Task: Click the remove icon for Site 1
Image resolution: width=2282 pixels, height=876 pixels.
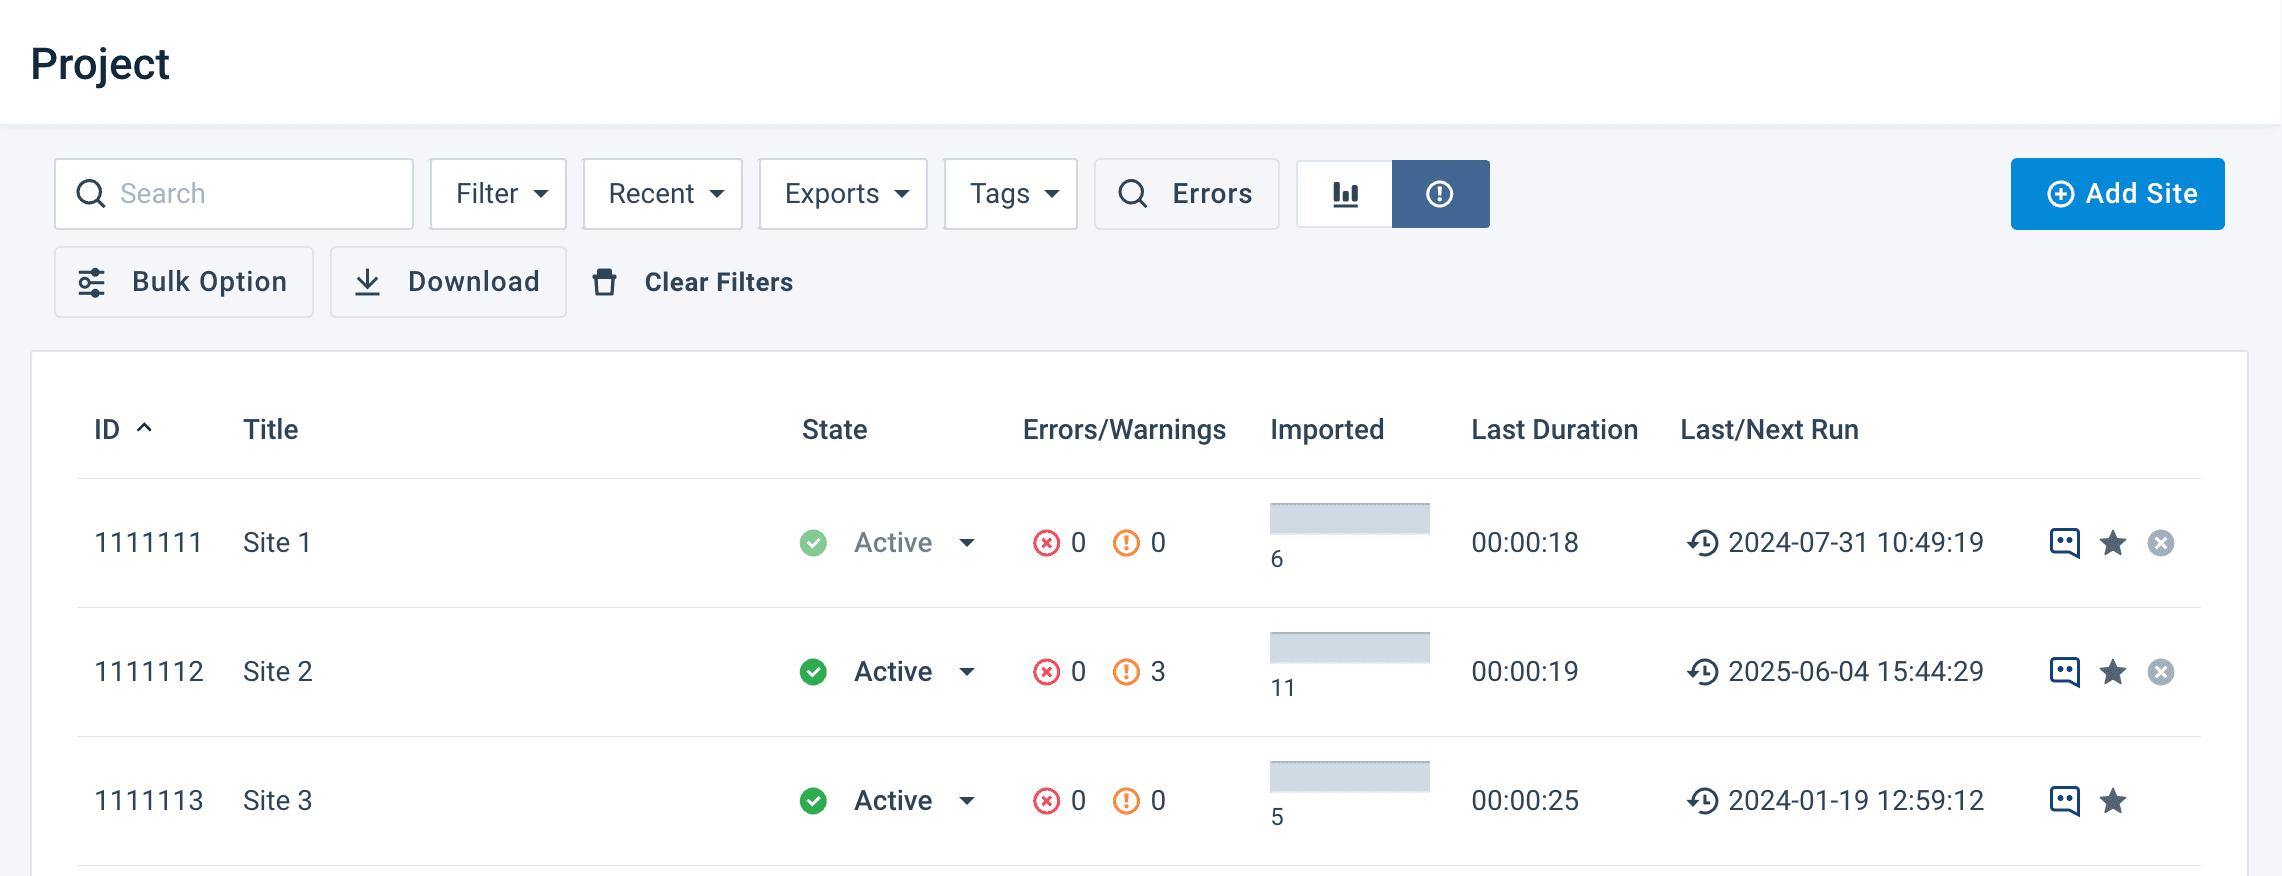Action: (x=2160, y=543)
